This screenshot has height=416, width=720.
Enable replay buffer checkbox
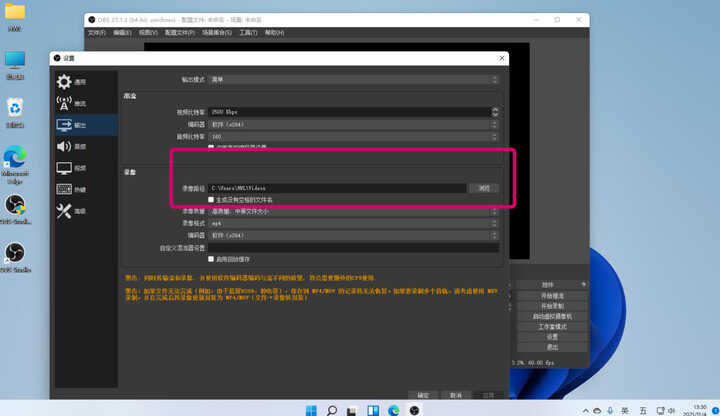point(211,259)
